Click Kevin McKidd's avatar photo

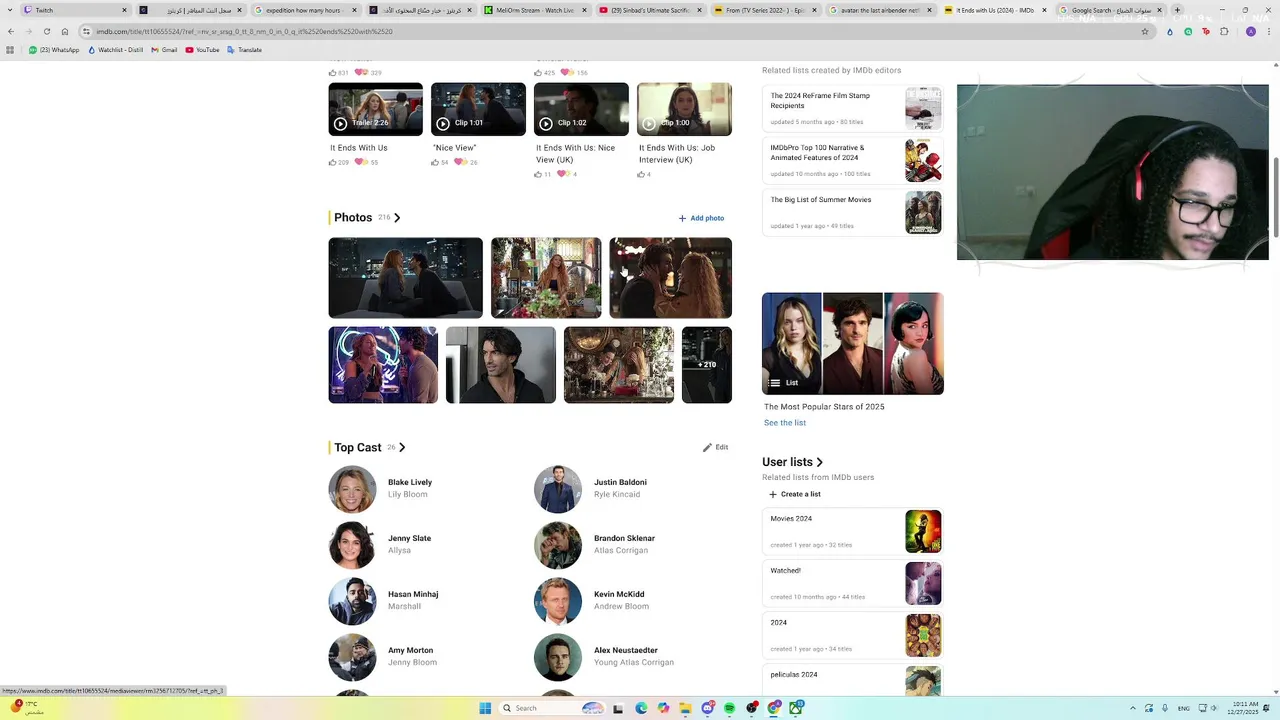(x=558, y=601)
